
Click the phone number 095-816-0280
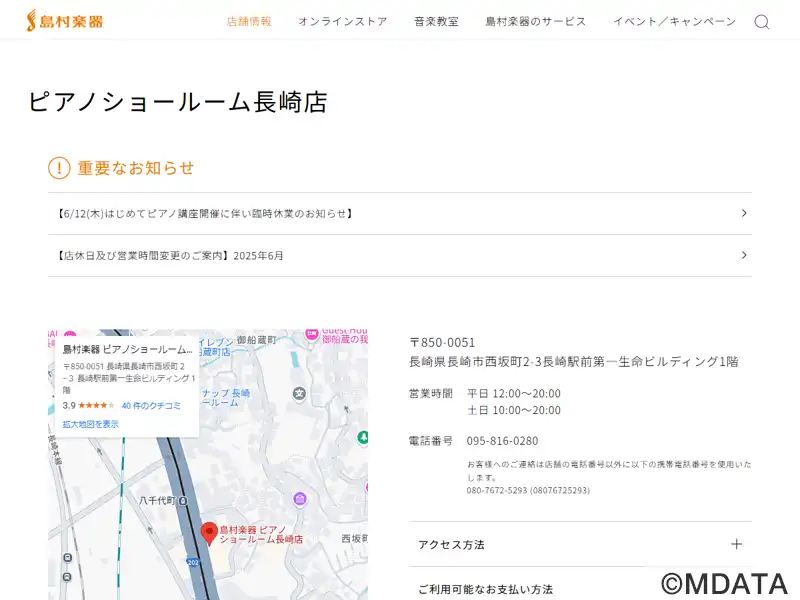point(502,441)
